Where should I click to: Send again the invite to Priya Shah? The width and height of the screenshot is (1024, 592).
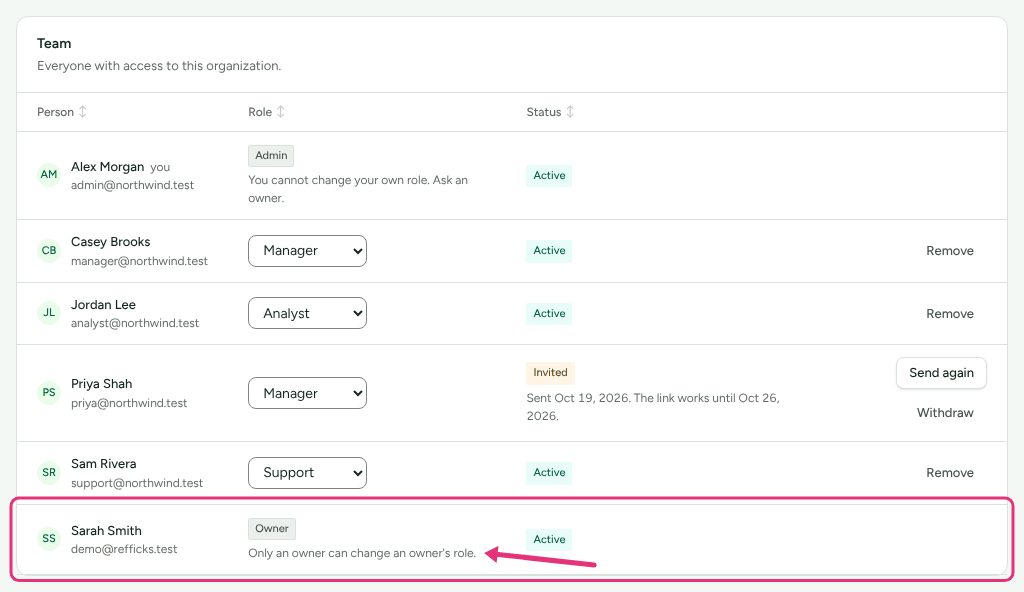coord(941,372)
